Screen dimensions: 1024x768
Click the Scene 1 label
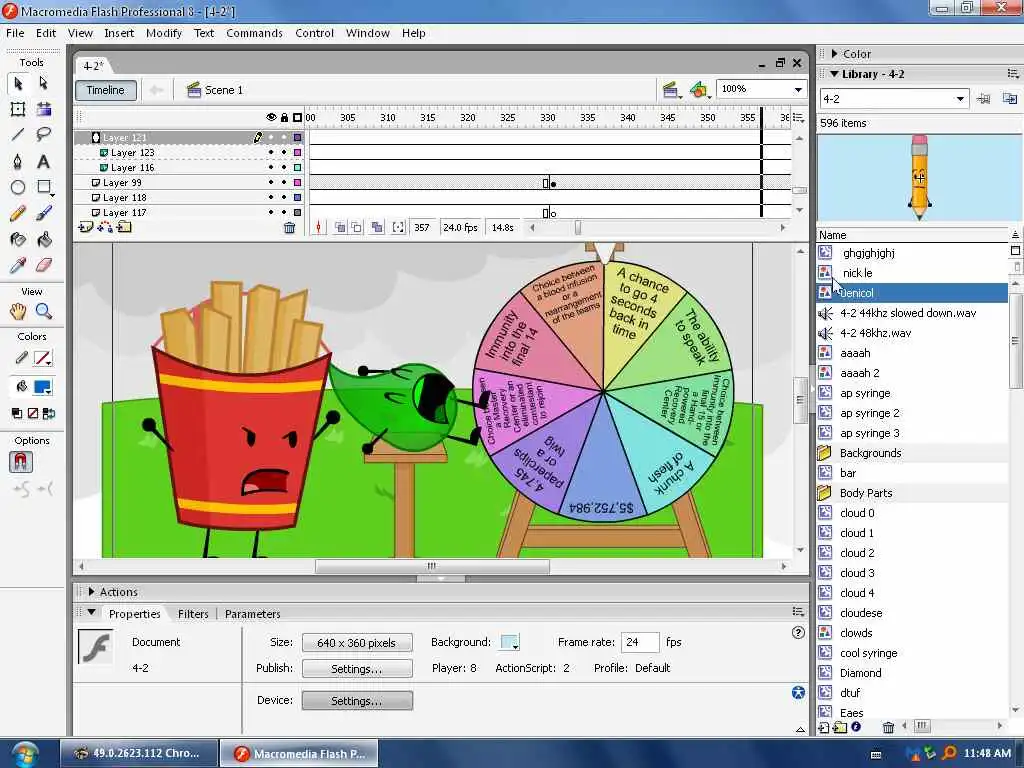click(x=224, y=90)
